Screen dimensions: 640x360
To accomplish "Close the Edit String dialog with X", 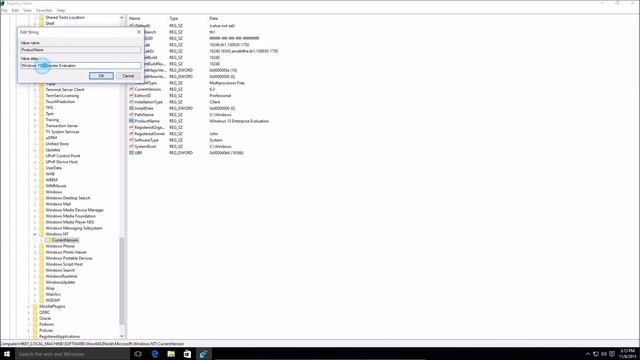I will pyautogui.click(x=139, y=32).
